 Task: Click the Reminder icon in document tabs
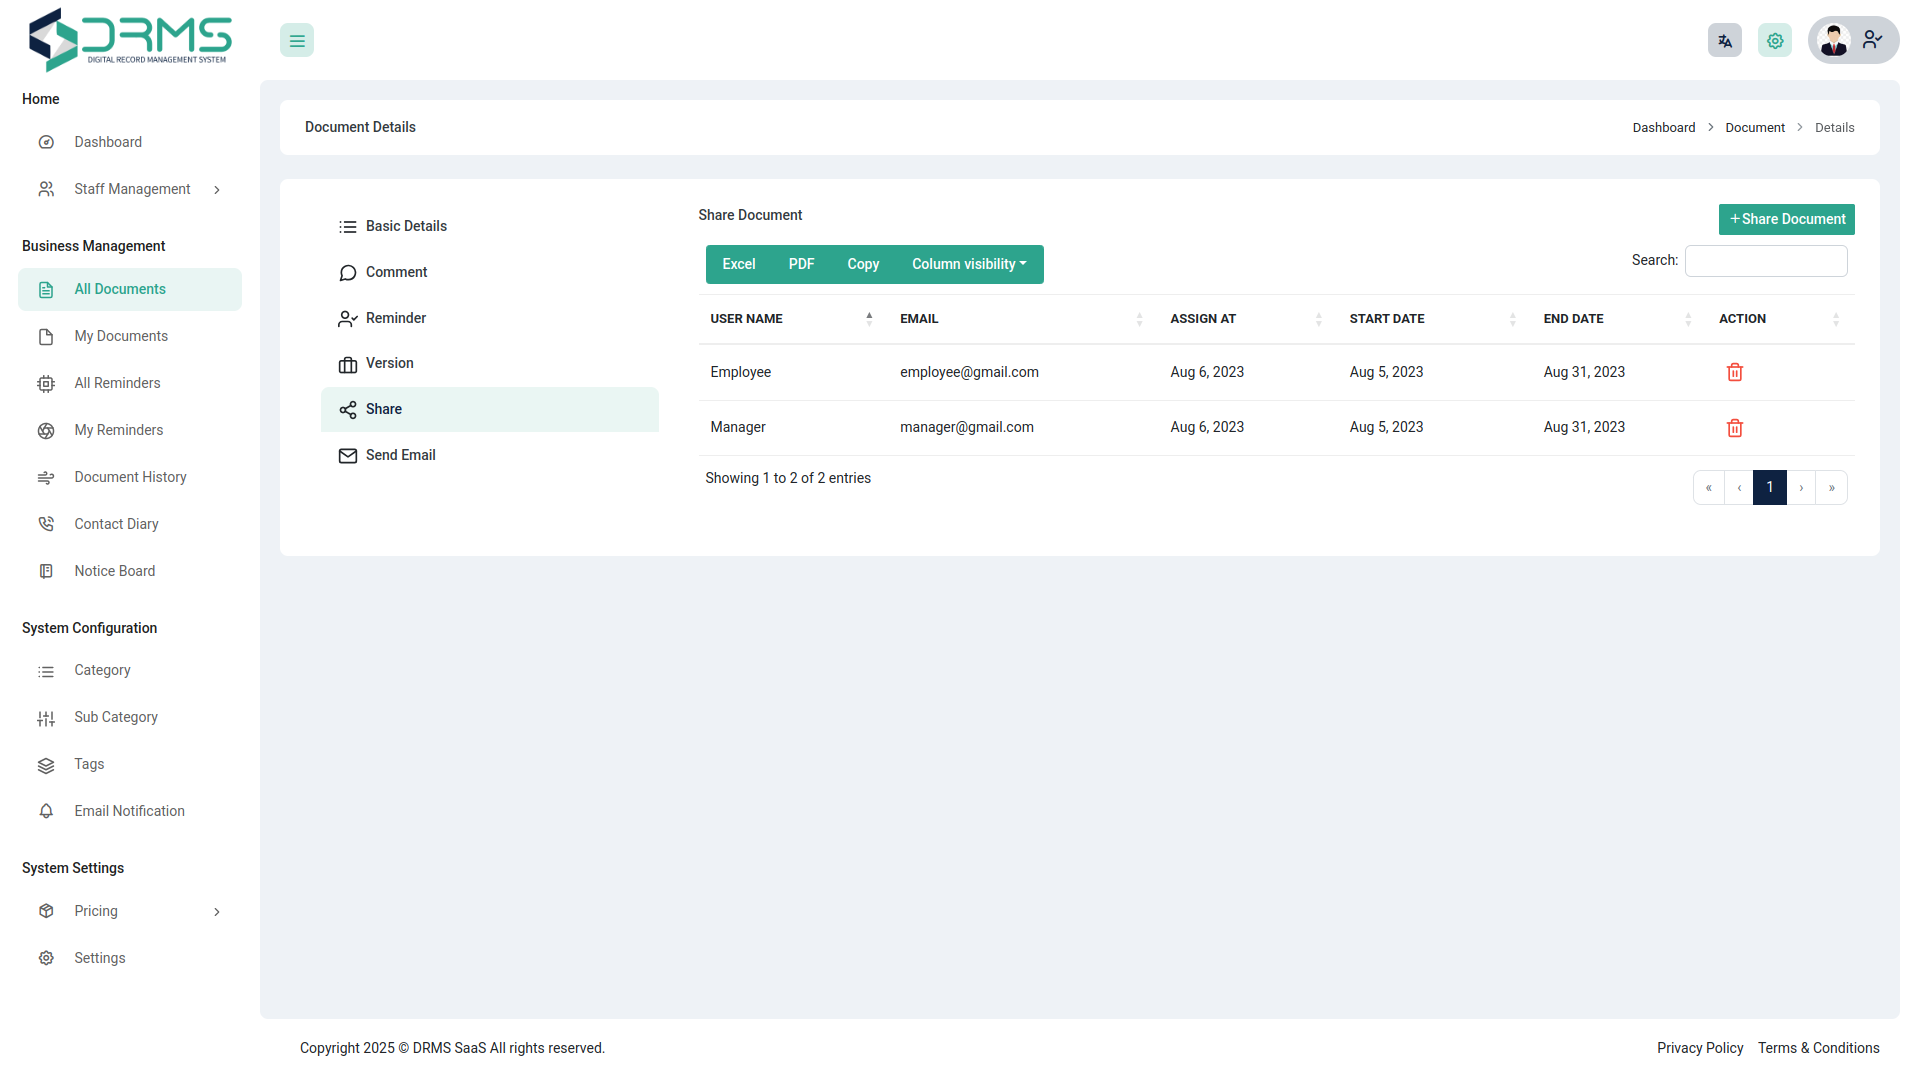click(x=347, y=318)
